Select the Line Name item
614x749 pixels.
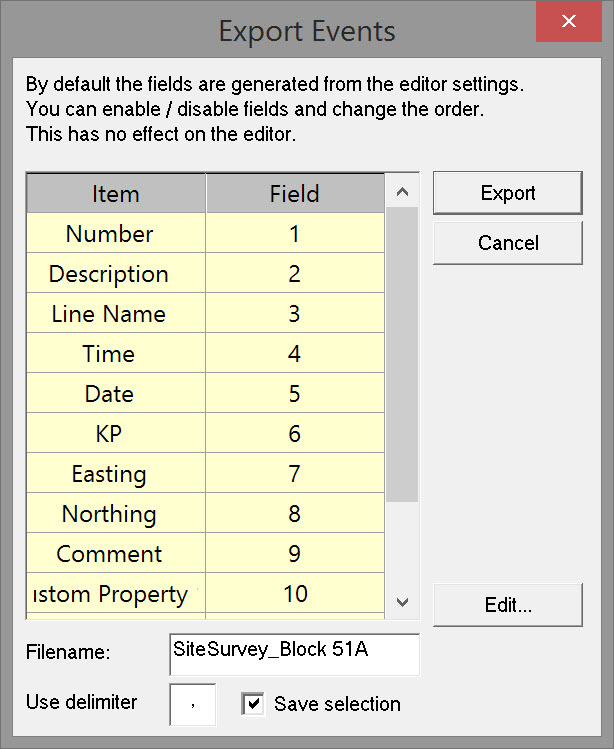click(109, 314)
